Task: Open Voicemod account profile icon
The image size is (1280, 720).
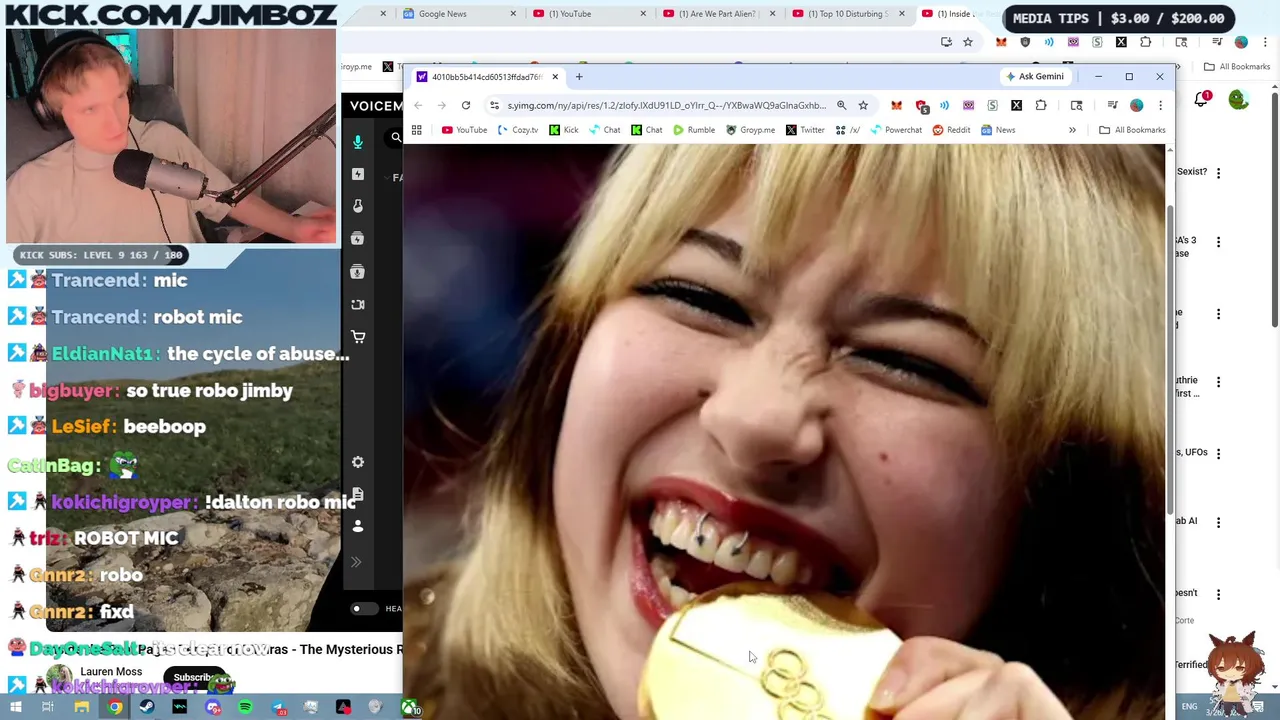Action: 358,526
